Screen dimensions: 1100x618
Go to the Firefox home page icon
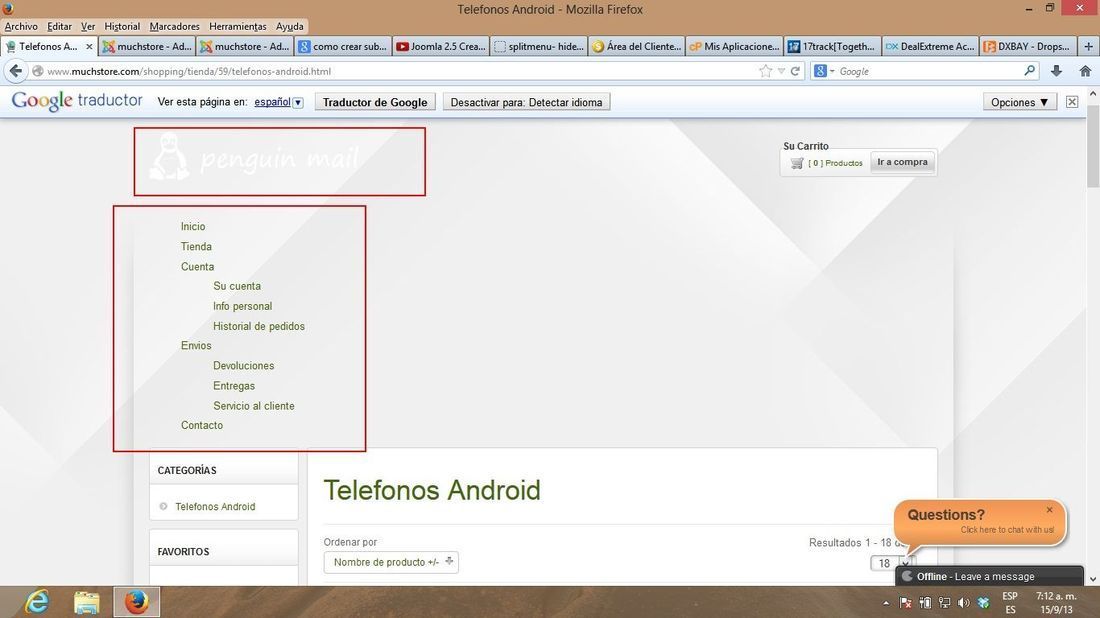tap(1085, 71)
